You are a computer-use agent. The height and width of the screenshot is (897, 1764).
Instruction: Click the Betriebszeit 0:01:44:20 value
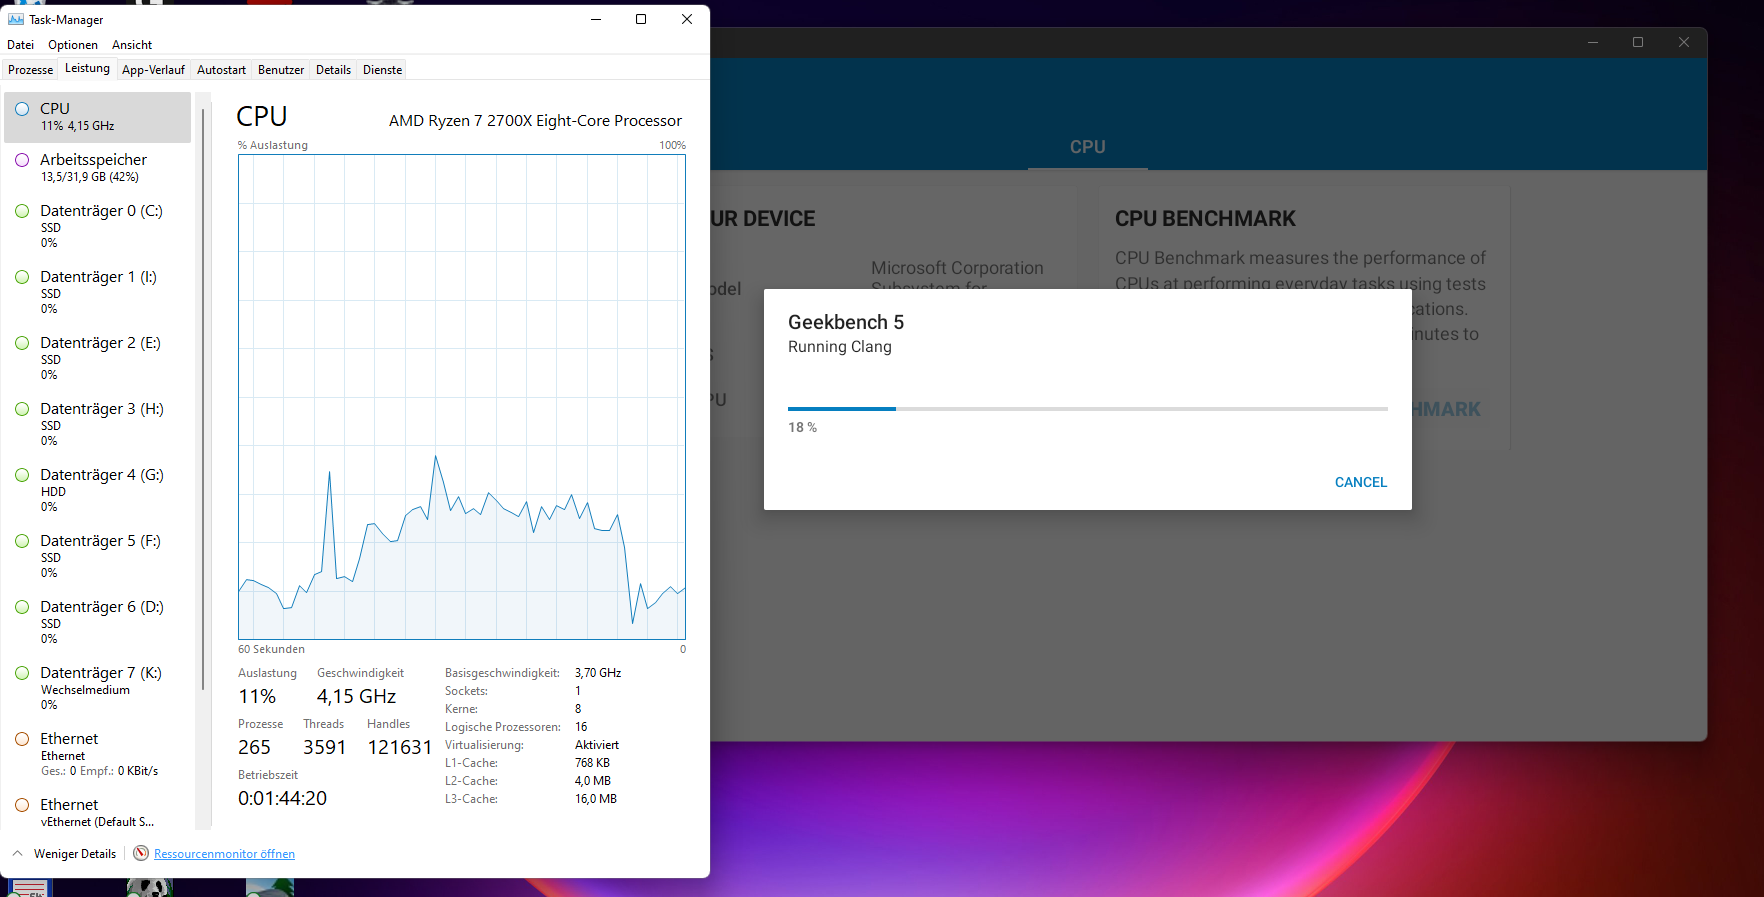[x=282, y=799]
